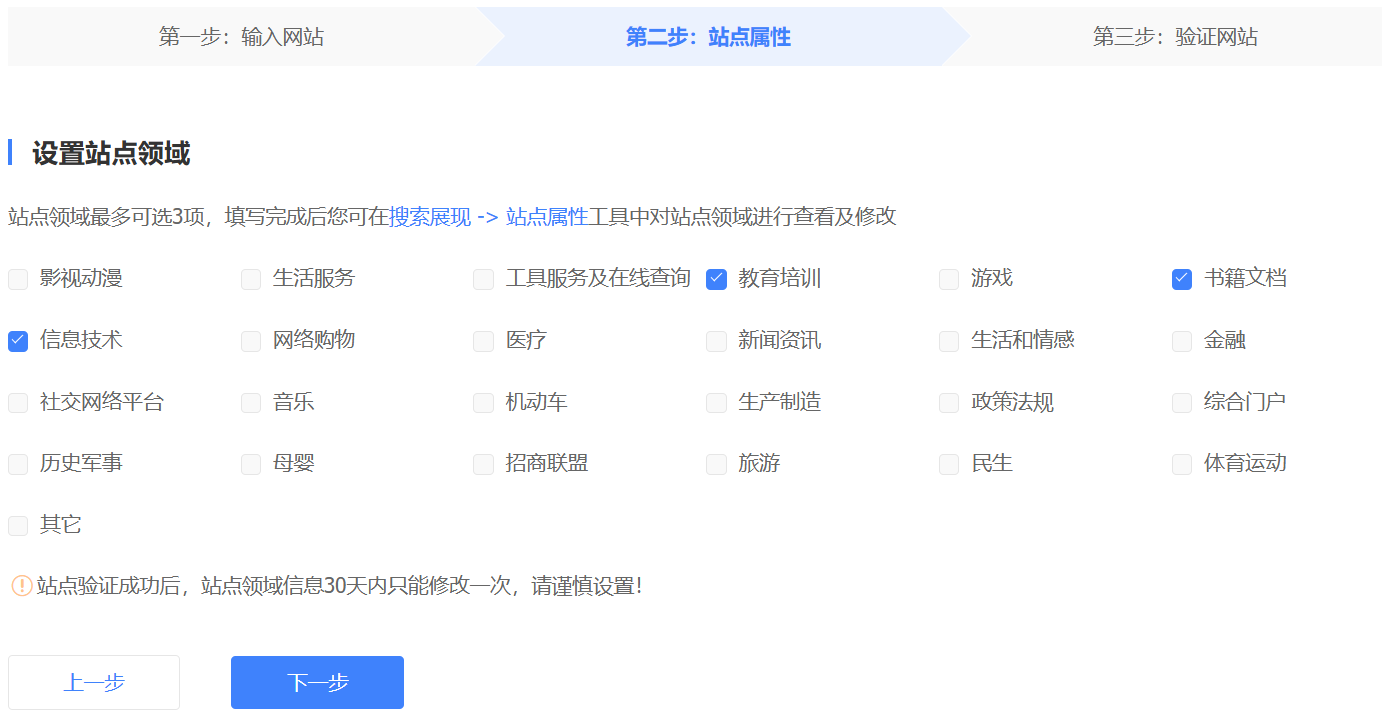The width and height of the screenshot is (1382, 715).
Task: Open the 搜索展现 -> 站点属性 link
Action: coord(488,217)
